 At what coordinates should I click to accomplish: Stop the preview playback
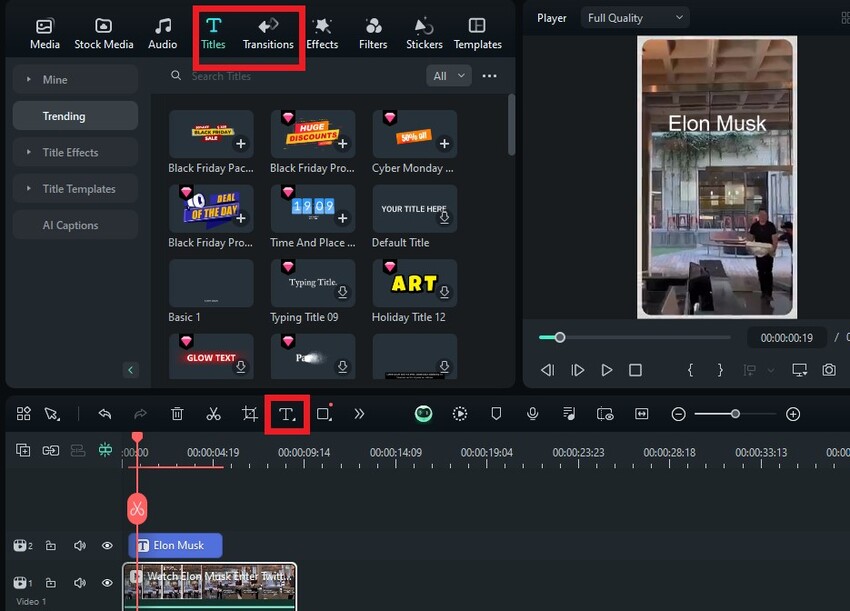(x=635, y=370)
